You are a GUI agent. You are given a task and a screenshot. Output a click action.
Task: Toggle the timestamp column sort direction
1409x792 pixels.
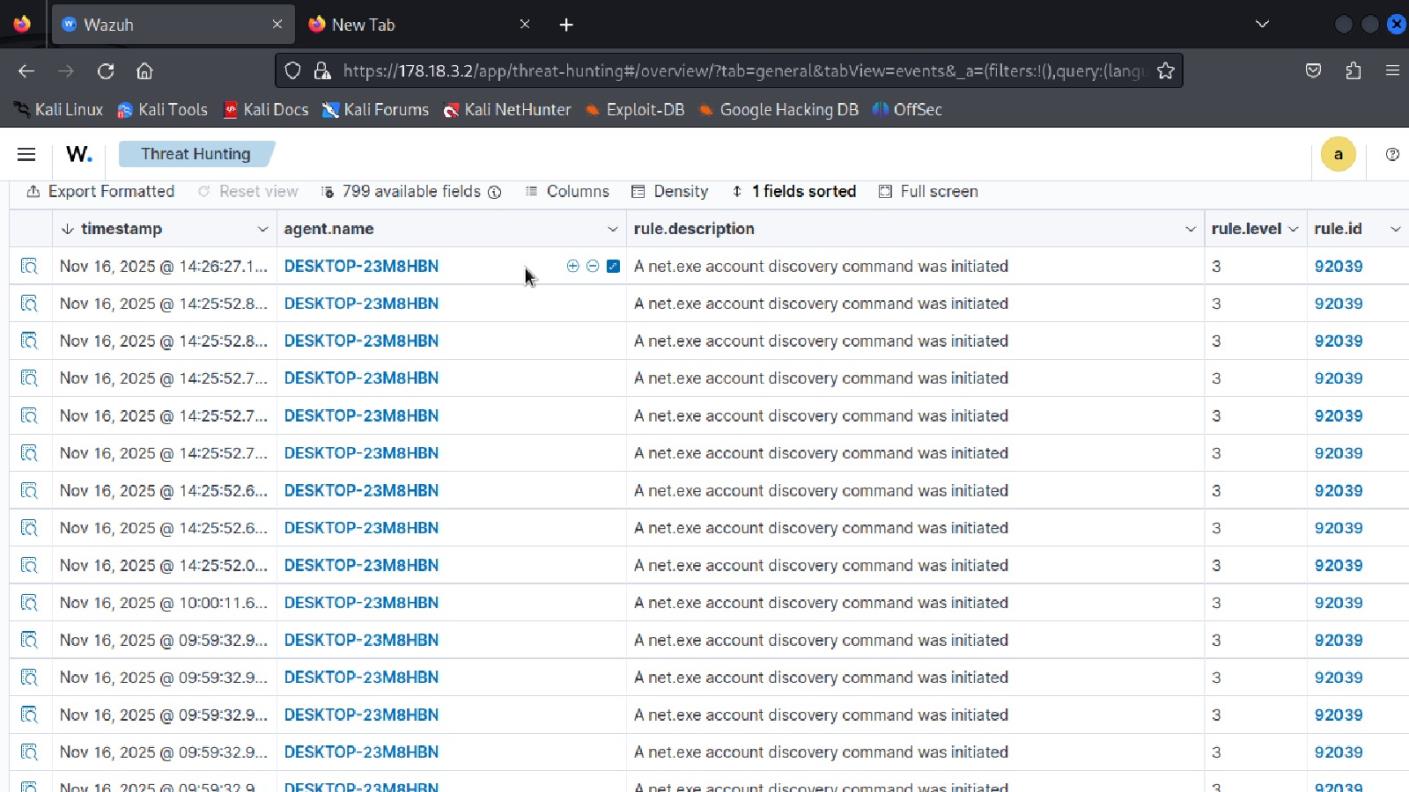67,228
